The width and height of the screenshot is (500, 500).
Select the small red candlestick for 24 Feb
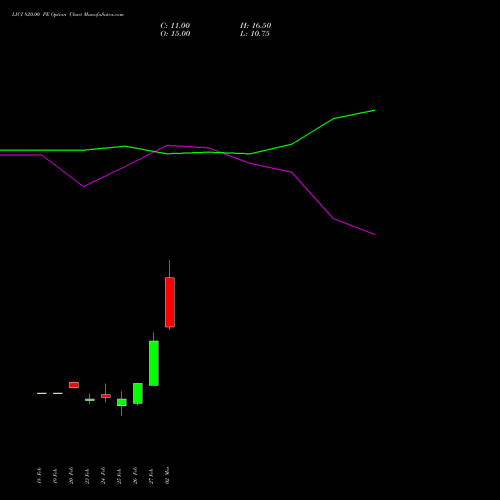[x=106, y=396]
